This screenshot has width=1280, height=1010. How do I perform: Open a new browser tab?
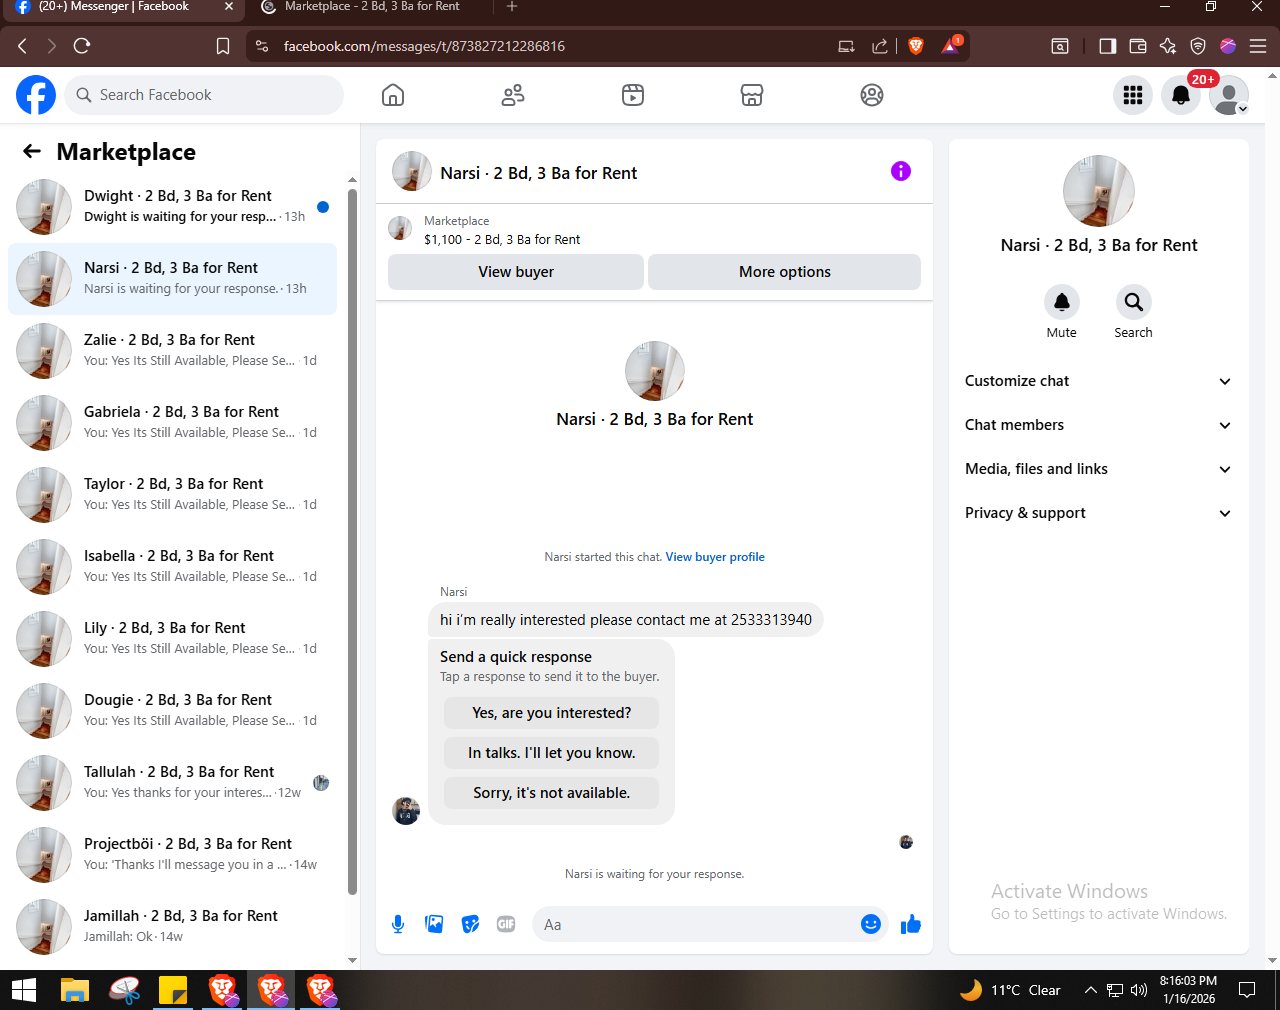512,8
